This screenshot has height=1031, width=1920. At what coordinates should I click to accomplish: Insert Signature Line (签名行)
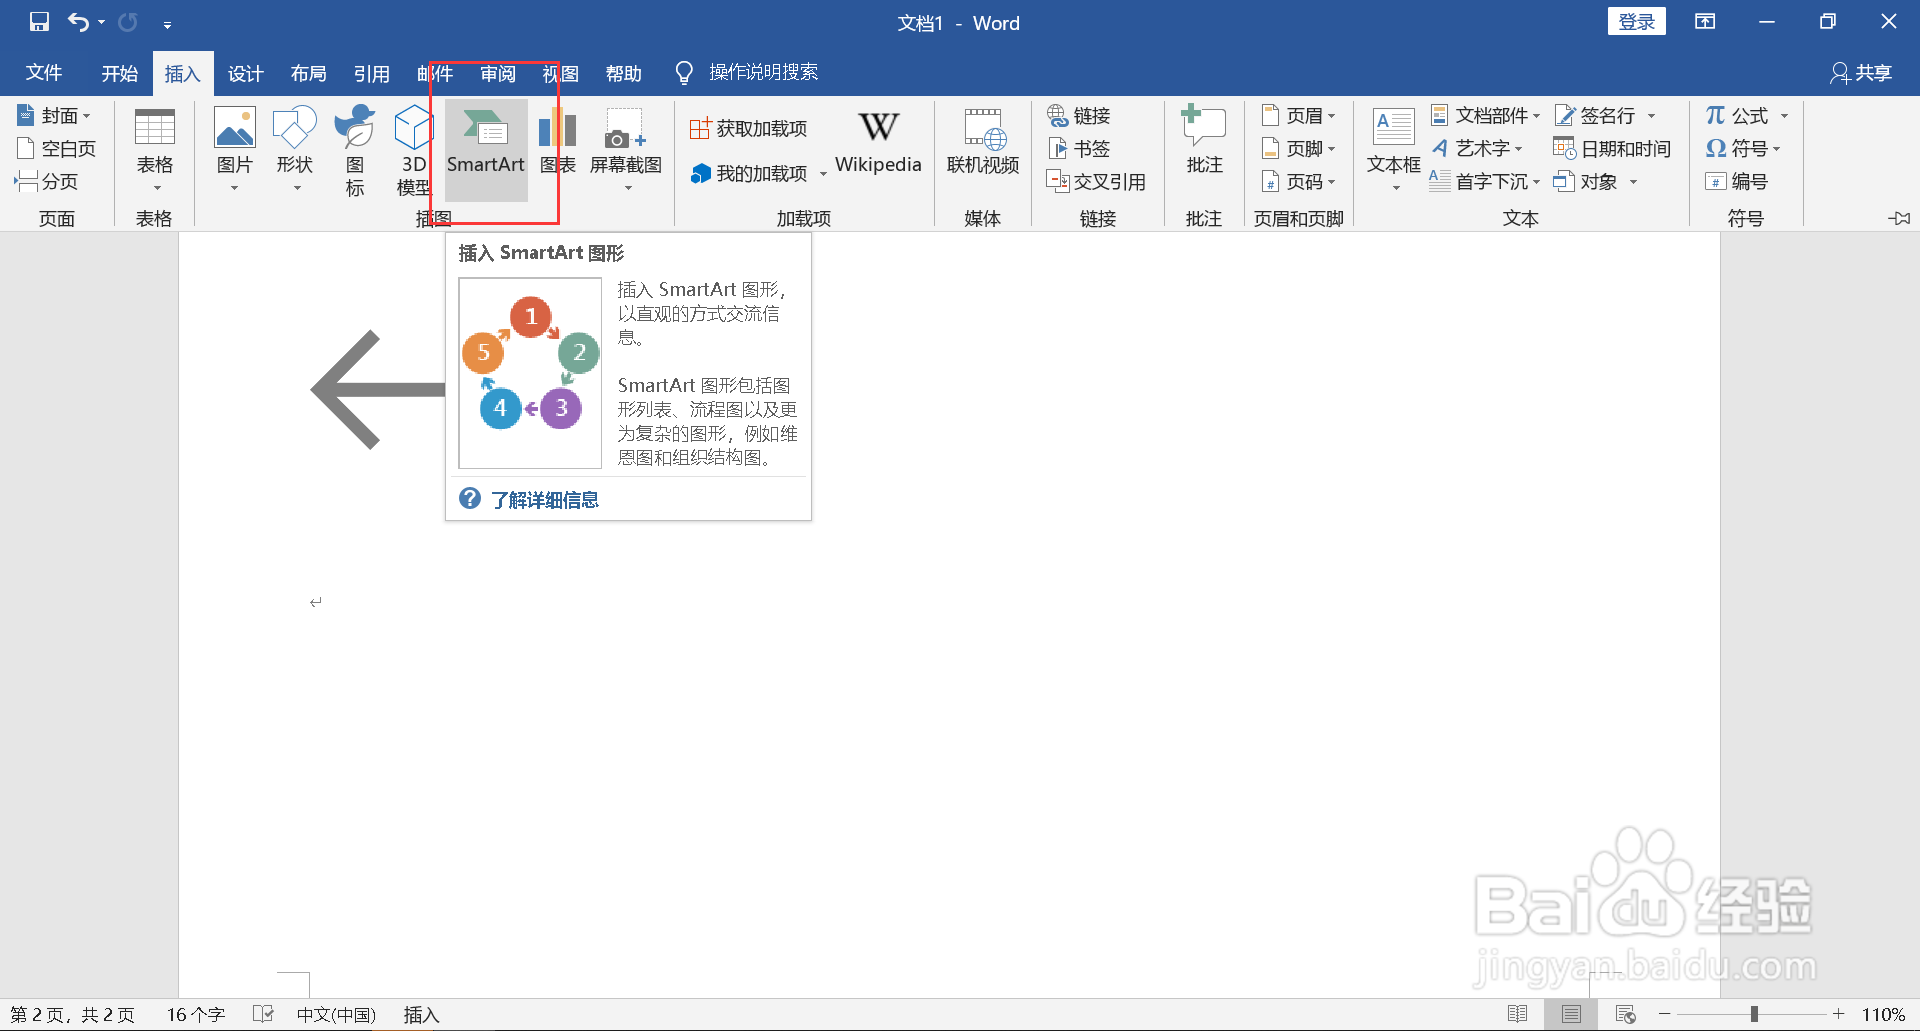coord(1605,116)
